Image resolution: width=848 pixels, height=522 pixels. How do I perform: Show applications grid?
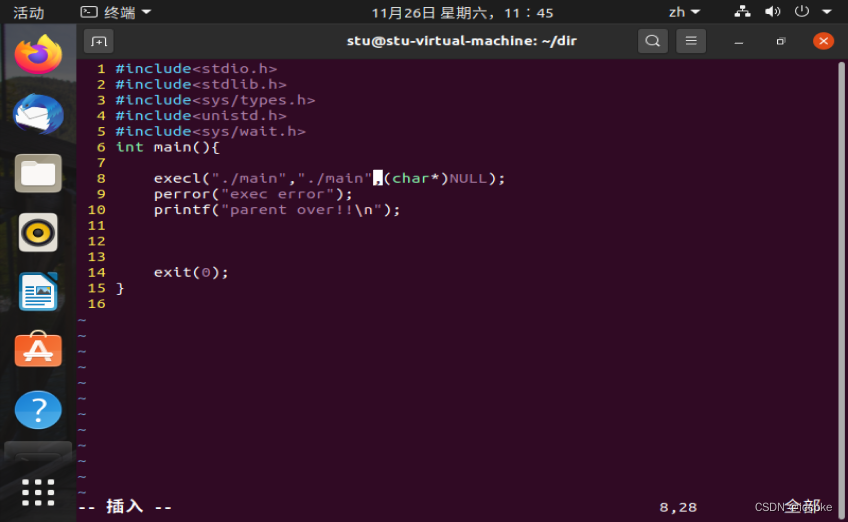point(38,492)
